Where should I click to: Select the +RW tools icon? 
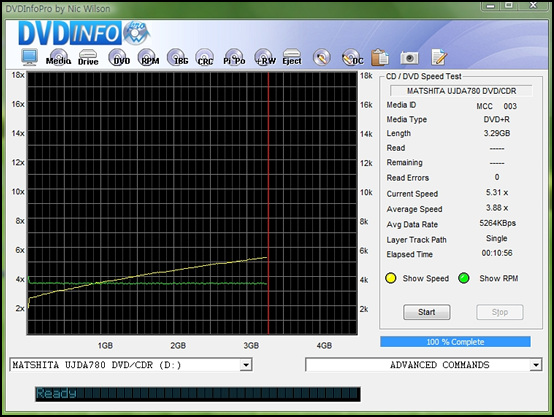265,58
